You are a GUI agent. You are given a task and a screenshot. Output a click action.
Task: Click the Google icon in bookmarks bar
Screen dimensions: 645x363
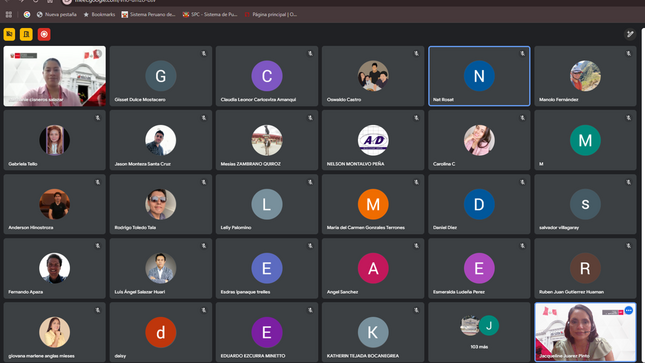pos(27,14)
